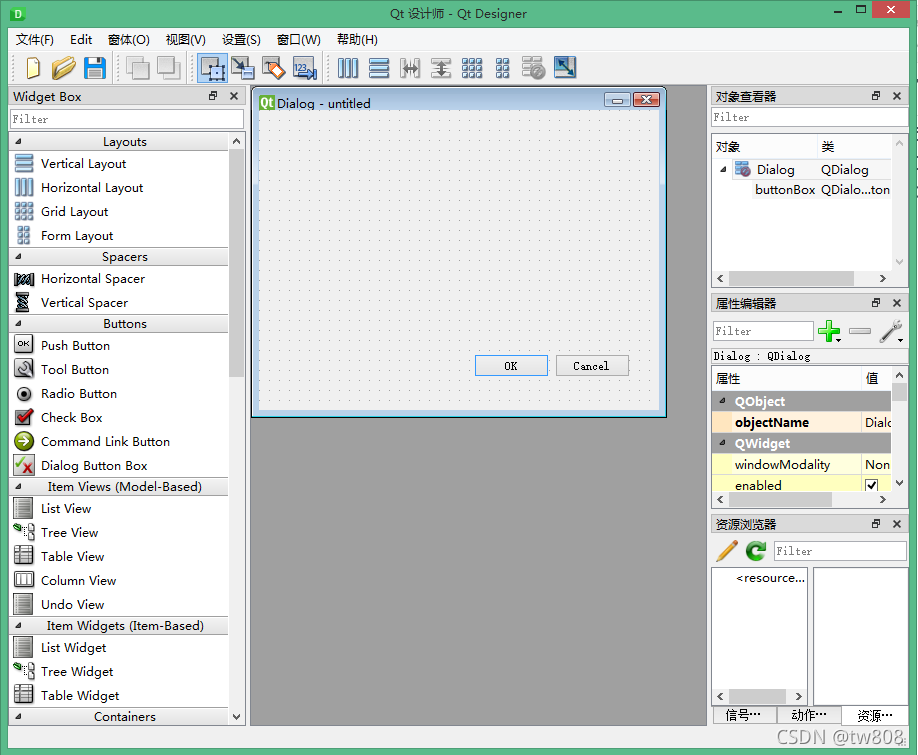
Task: Select the Edit Buddies mode icon
Action: (x=273, y=68)
